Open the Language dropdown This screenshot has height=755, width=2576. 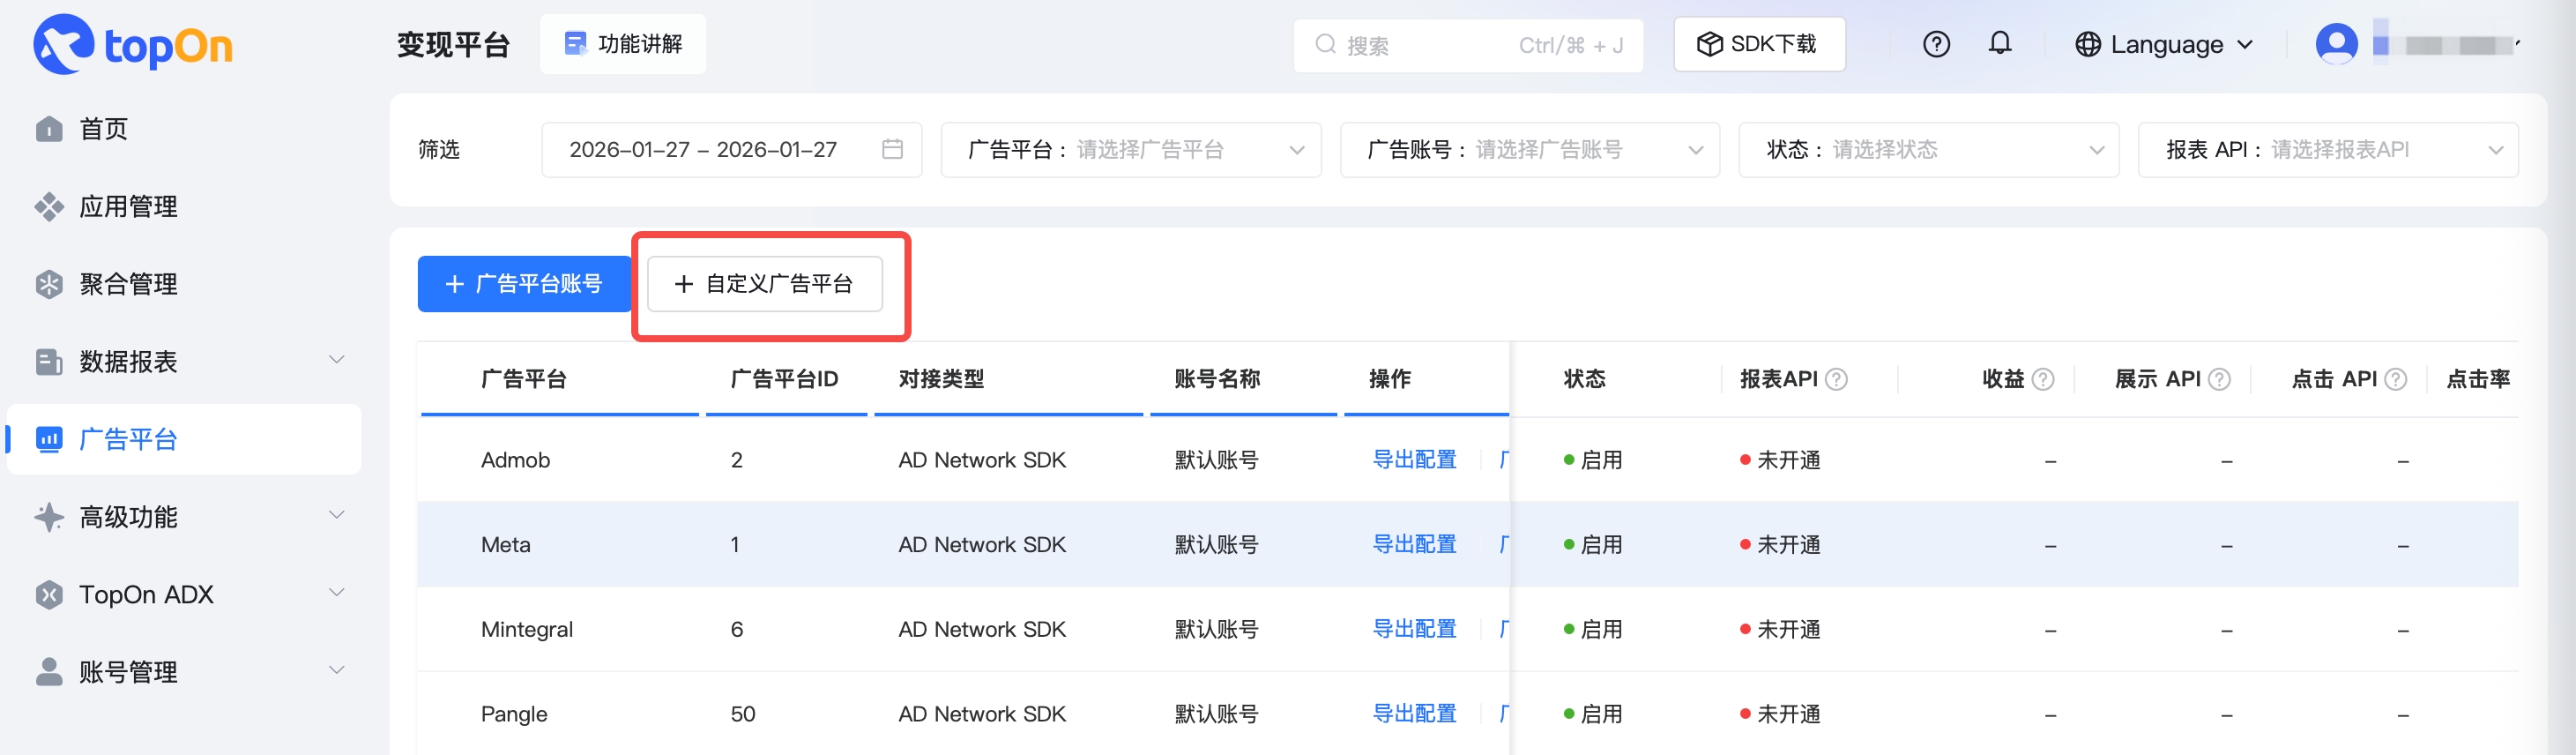2165,45
